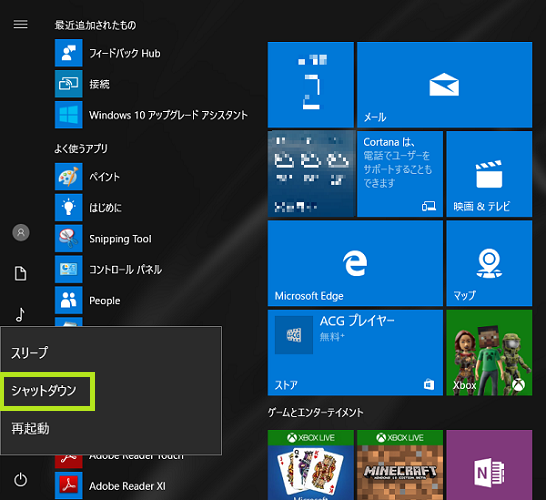This screenshot has height=500, width=546.
Task: Click the Adobe Reader XI label
Action: point(127,486)
